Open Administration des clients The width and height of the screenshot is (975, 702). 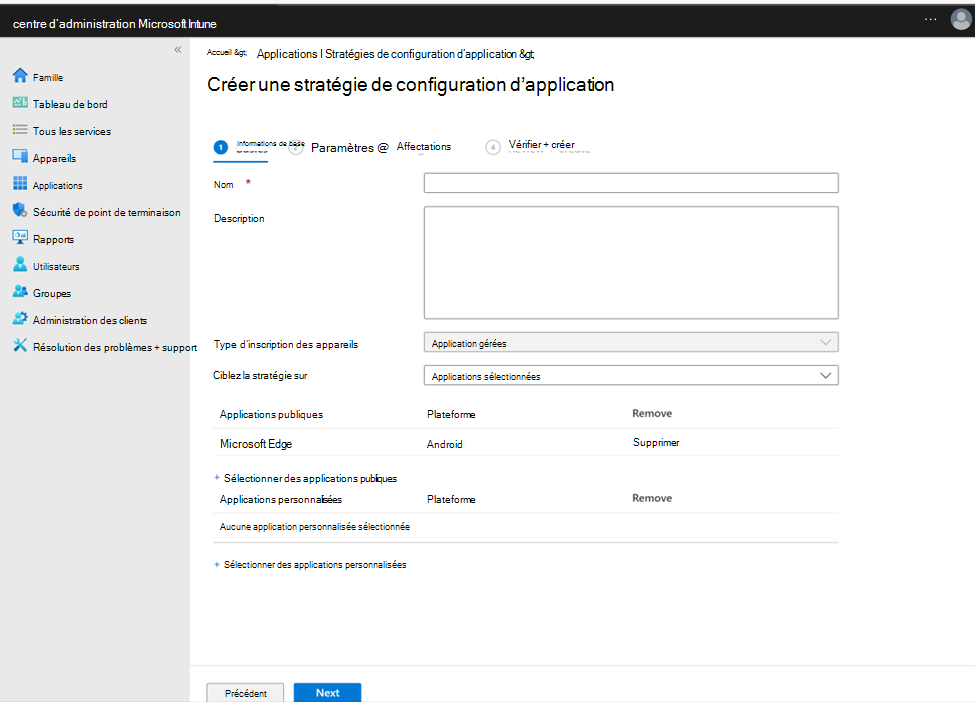[90, 320]
